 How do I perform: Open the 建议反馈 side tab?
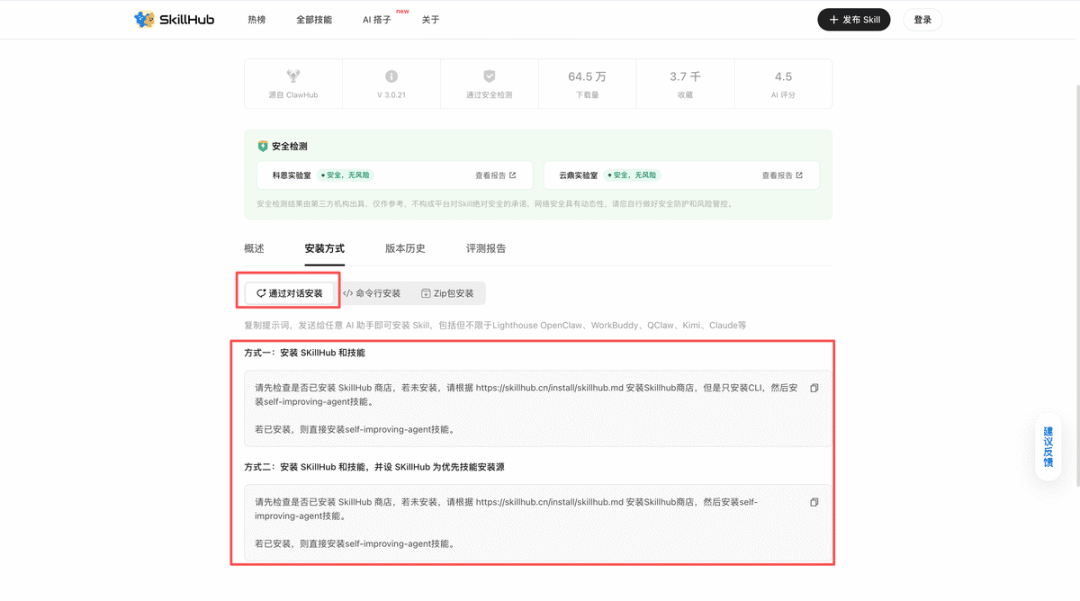(1048, 447)
